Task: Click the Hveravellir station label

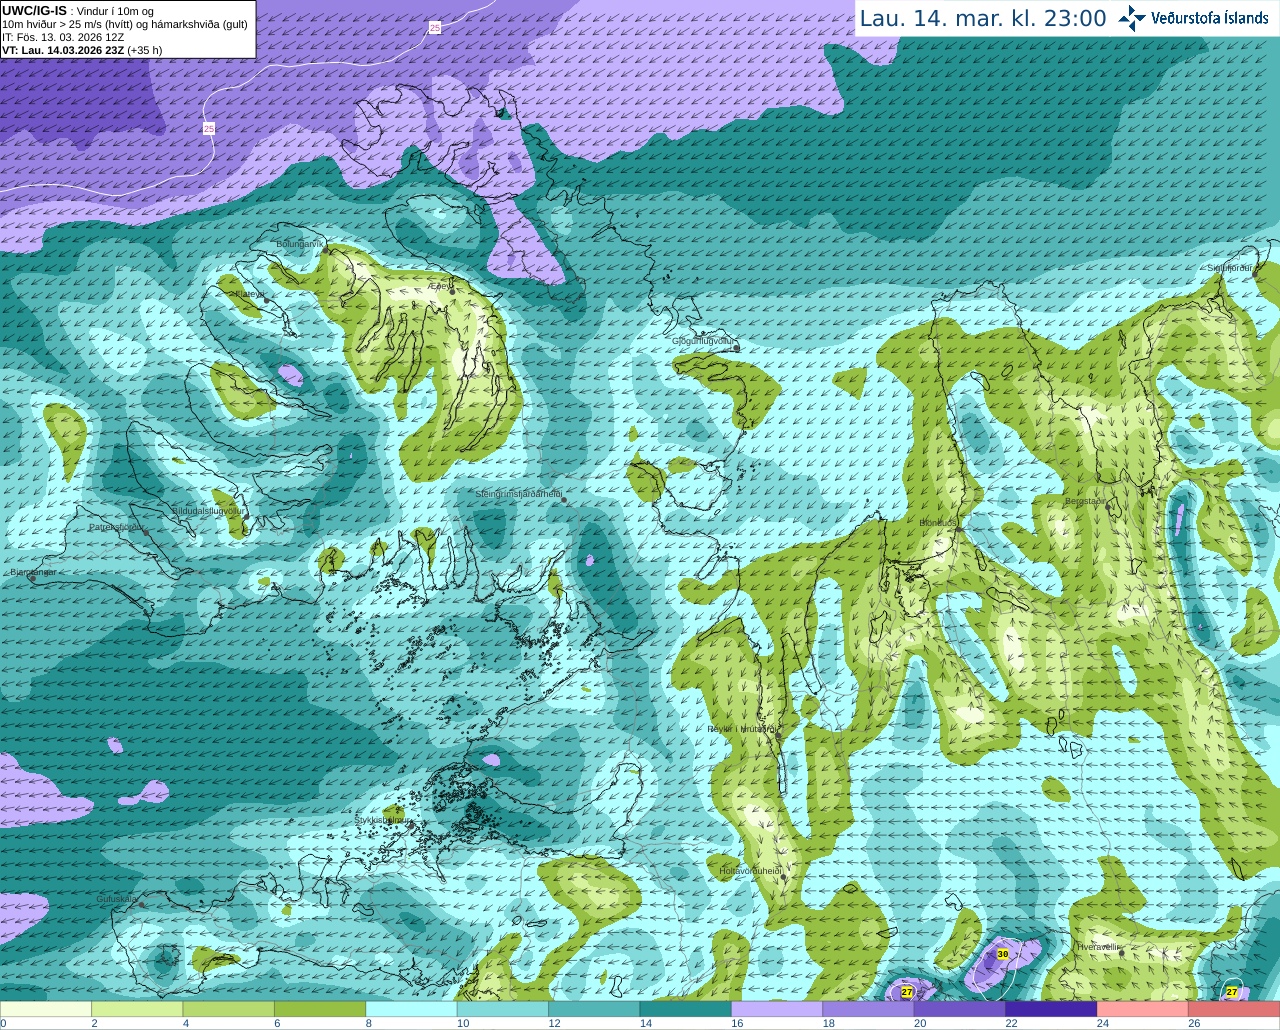Action: tap(1097, 946)
